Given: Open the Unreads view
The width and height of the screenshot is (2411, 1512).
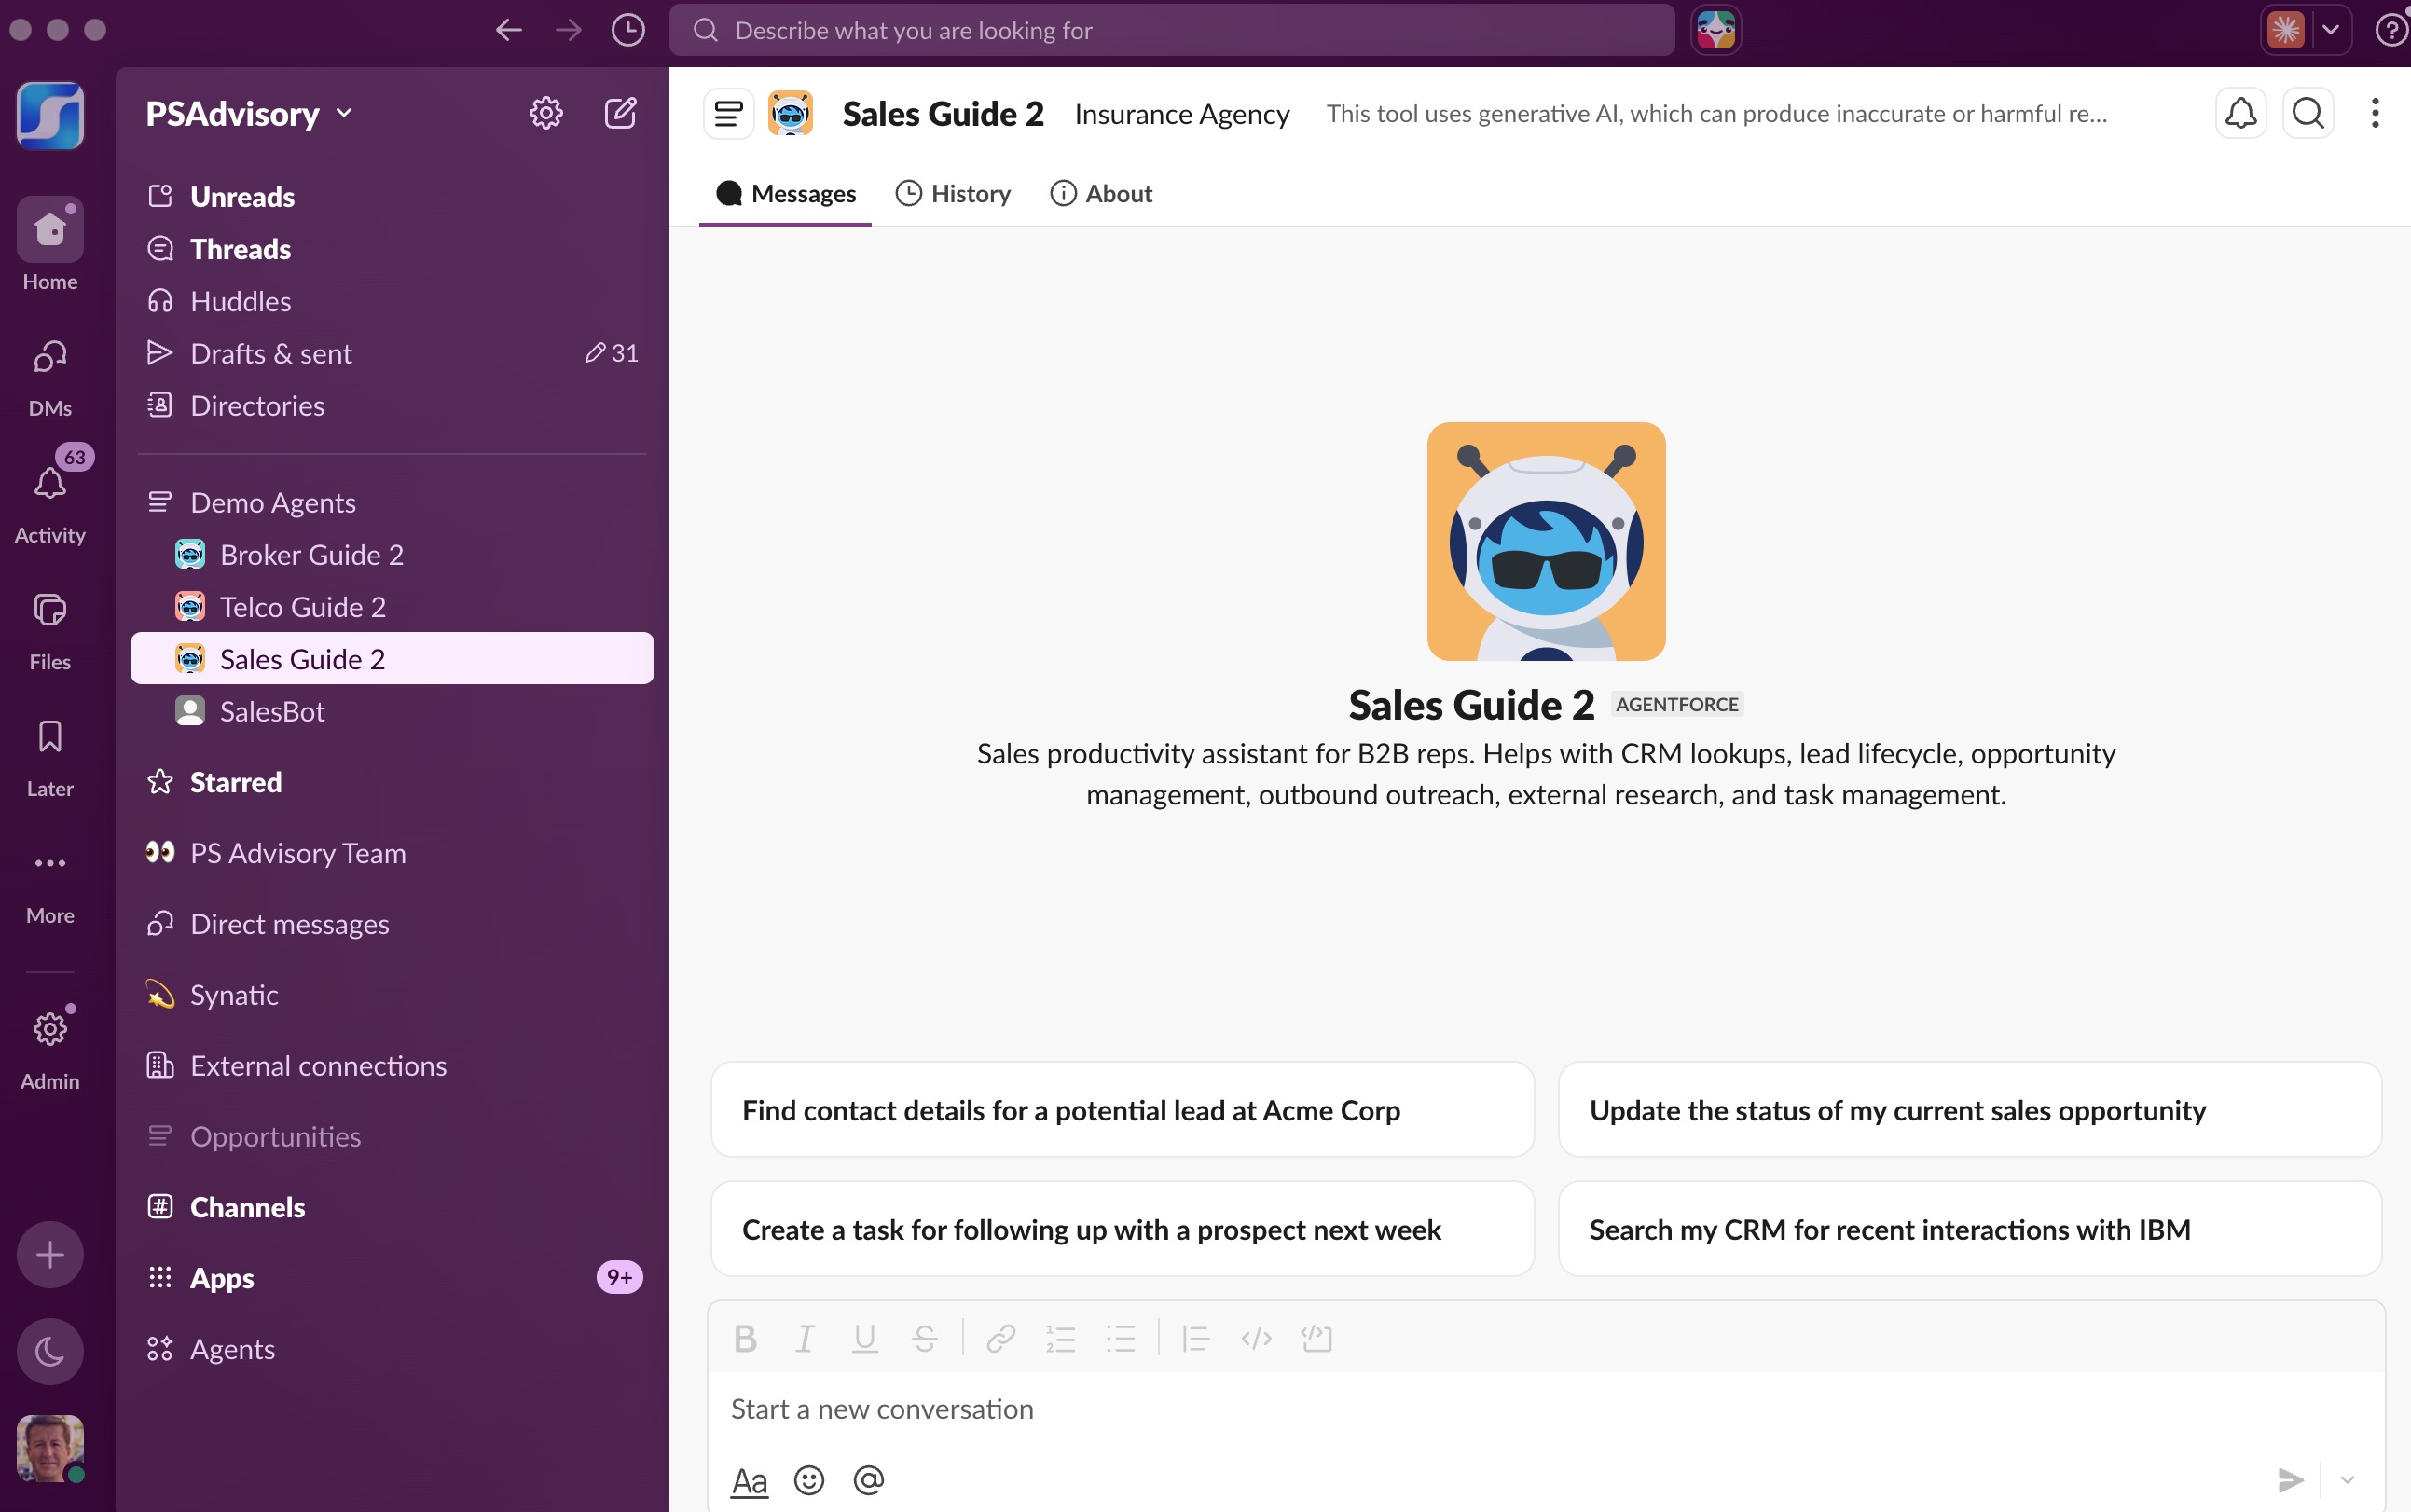Looking at the screenshot, I should 392,196.
